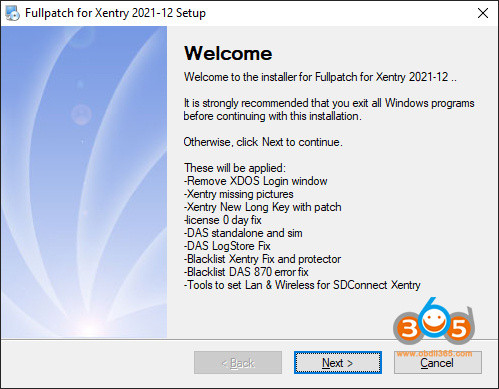
Task: Click the text 'Otherwise, click Next to continue.'
Action: coord(263,142)
